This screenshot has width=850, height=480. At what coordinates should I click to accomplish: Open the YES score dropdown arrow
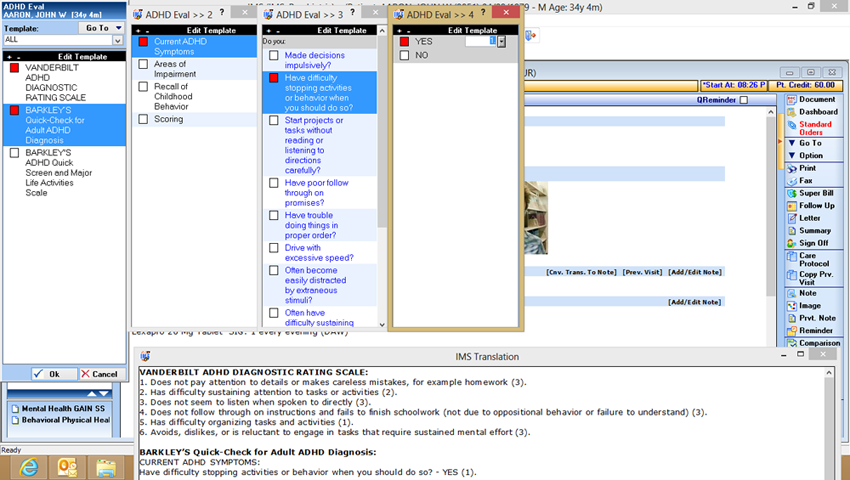(x=501, y=42)
